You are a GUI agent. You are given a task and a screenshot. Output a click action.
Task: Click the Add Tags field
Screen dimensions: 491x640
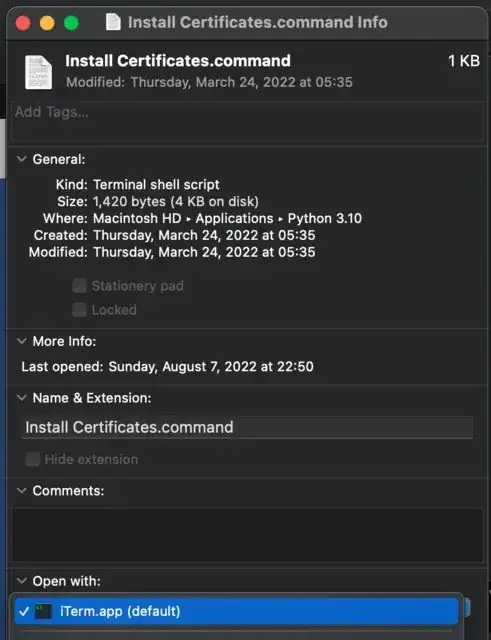(x=247, y=122)
